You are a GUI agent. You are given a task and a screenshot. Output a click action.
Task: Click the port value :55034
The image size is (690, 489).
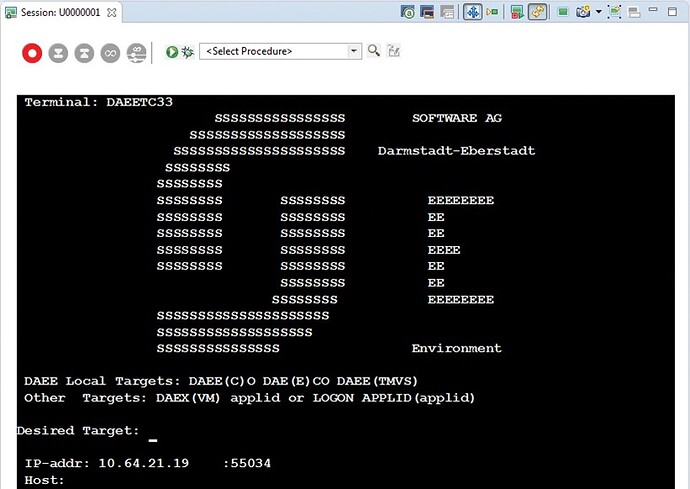point(246,463)
